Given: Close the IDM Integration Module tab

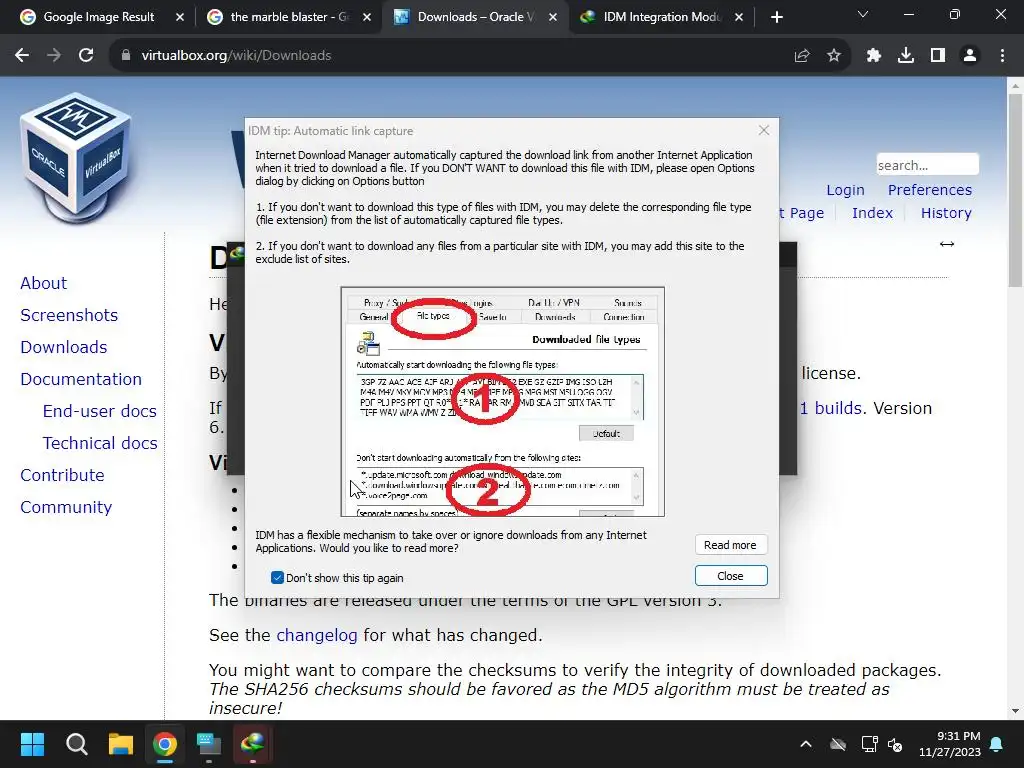Looking at the screenshot, I should [739, 17].
